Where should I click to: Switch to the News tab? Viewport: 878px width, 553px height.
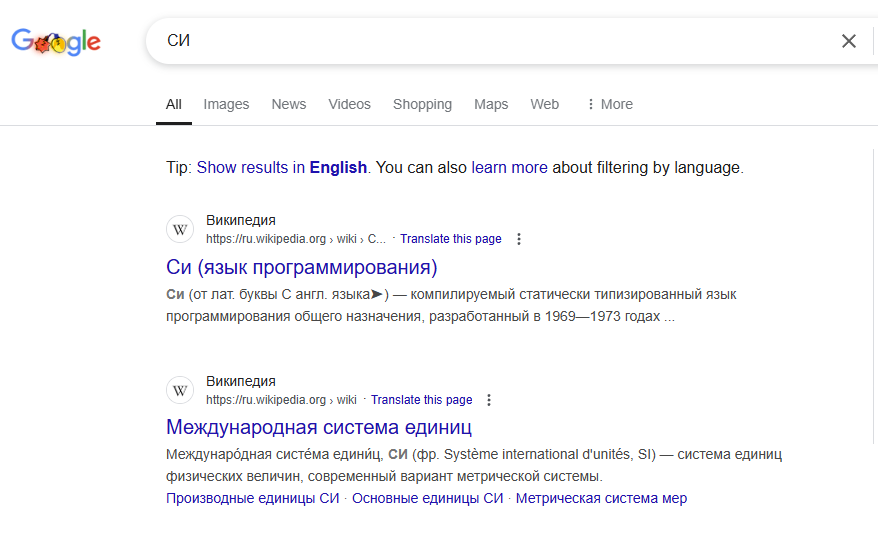[x=289, y=104]
